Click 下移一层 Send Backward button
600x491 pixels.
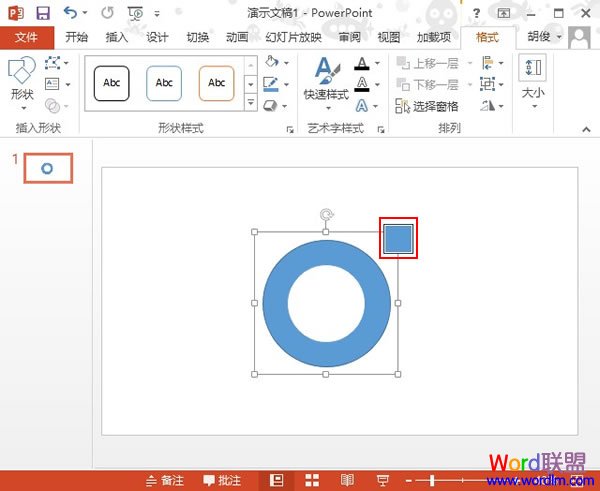pos(428,84)
